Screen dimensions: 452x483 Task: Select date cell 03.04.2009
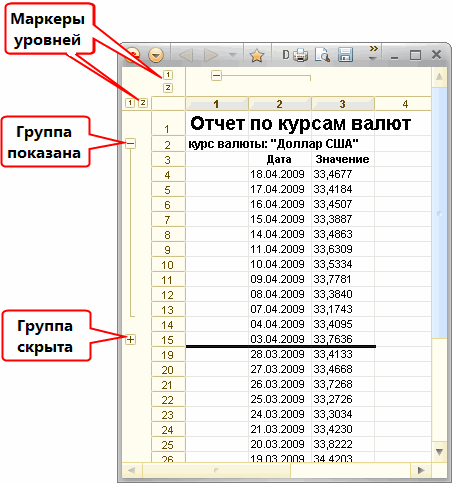[x=280, y=339]
